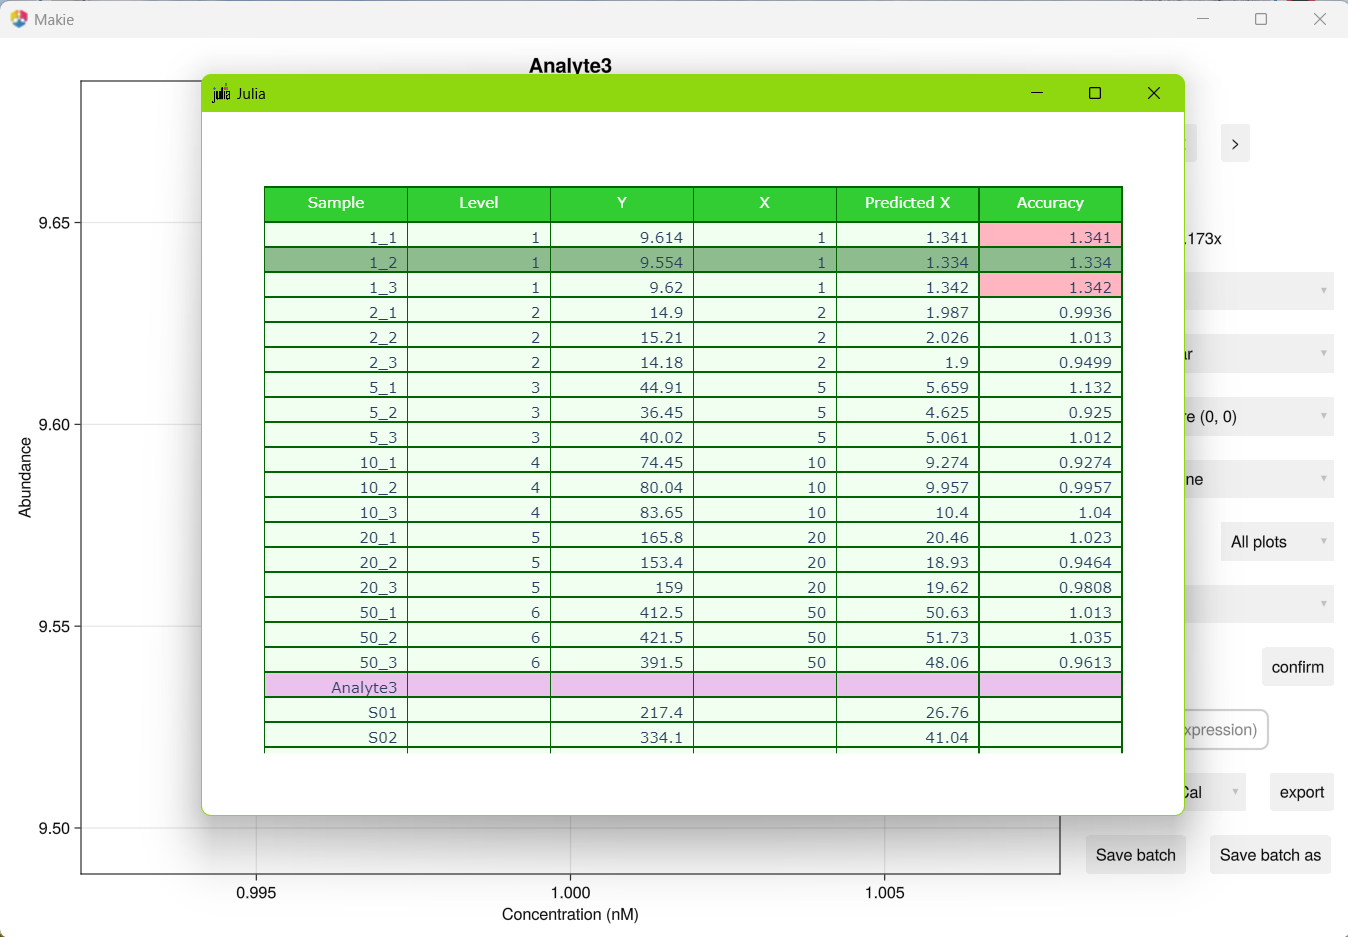Maximize the Makie main window
This screenshot has height=937, width=1348.
pyautogui.click(x=1261, y=19)
